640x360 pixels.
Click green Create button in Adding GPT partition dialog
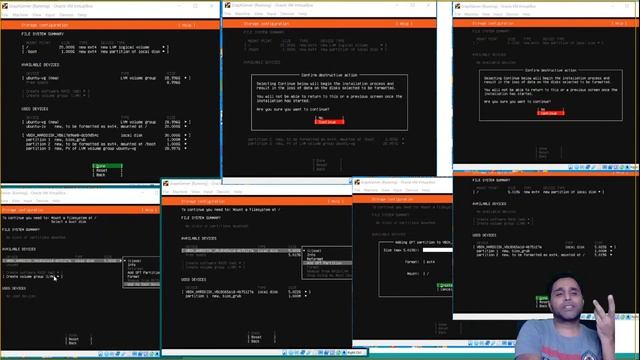tap(444, 286)
